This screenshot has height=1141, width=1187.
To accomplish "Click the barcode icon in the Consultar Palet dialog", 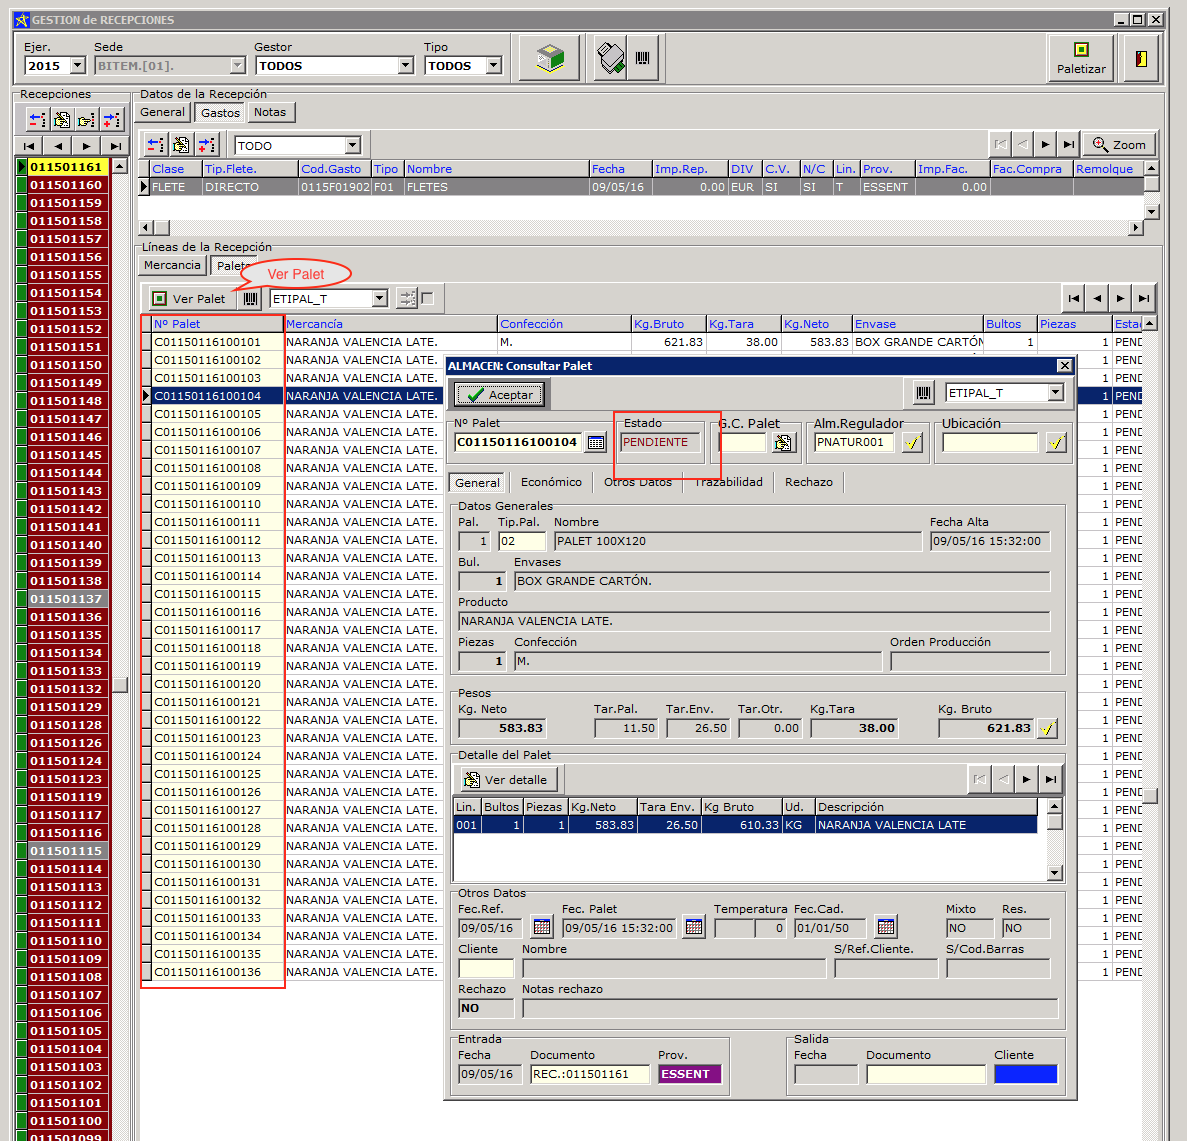I will pos(923,394).
